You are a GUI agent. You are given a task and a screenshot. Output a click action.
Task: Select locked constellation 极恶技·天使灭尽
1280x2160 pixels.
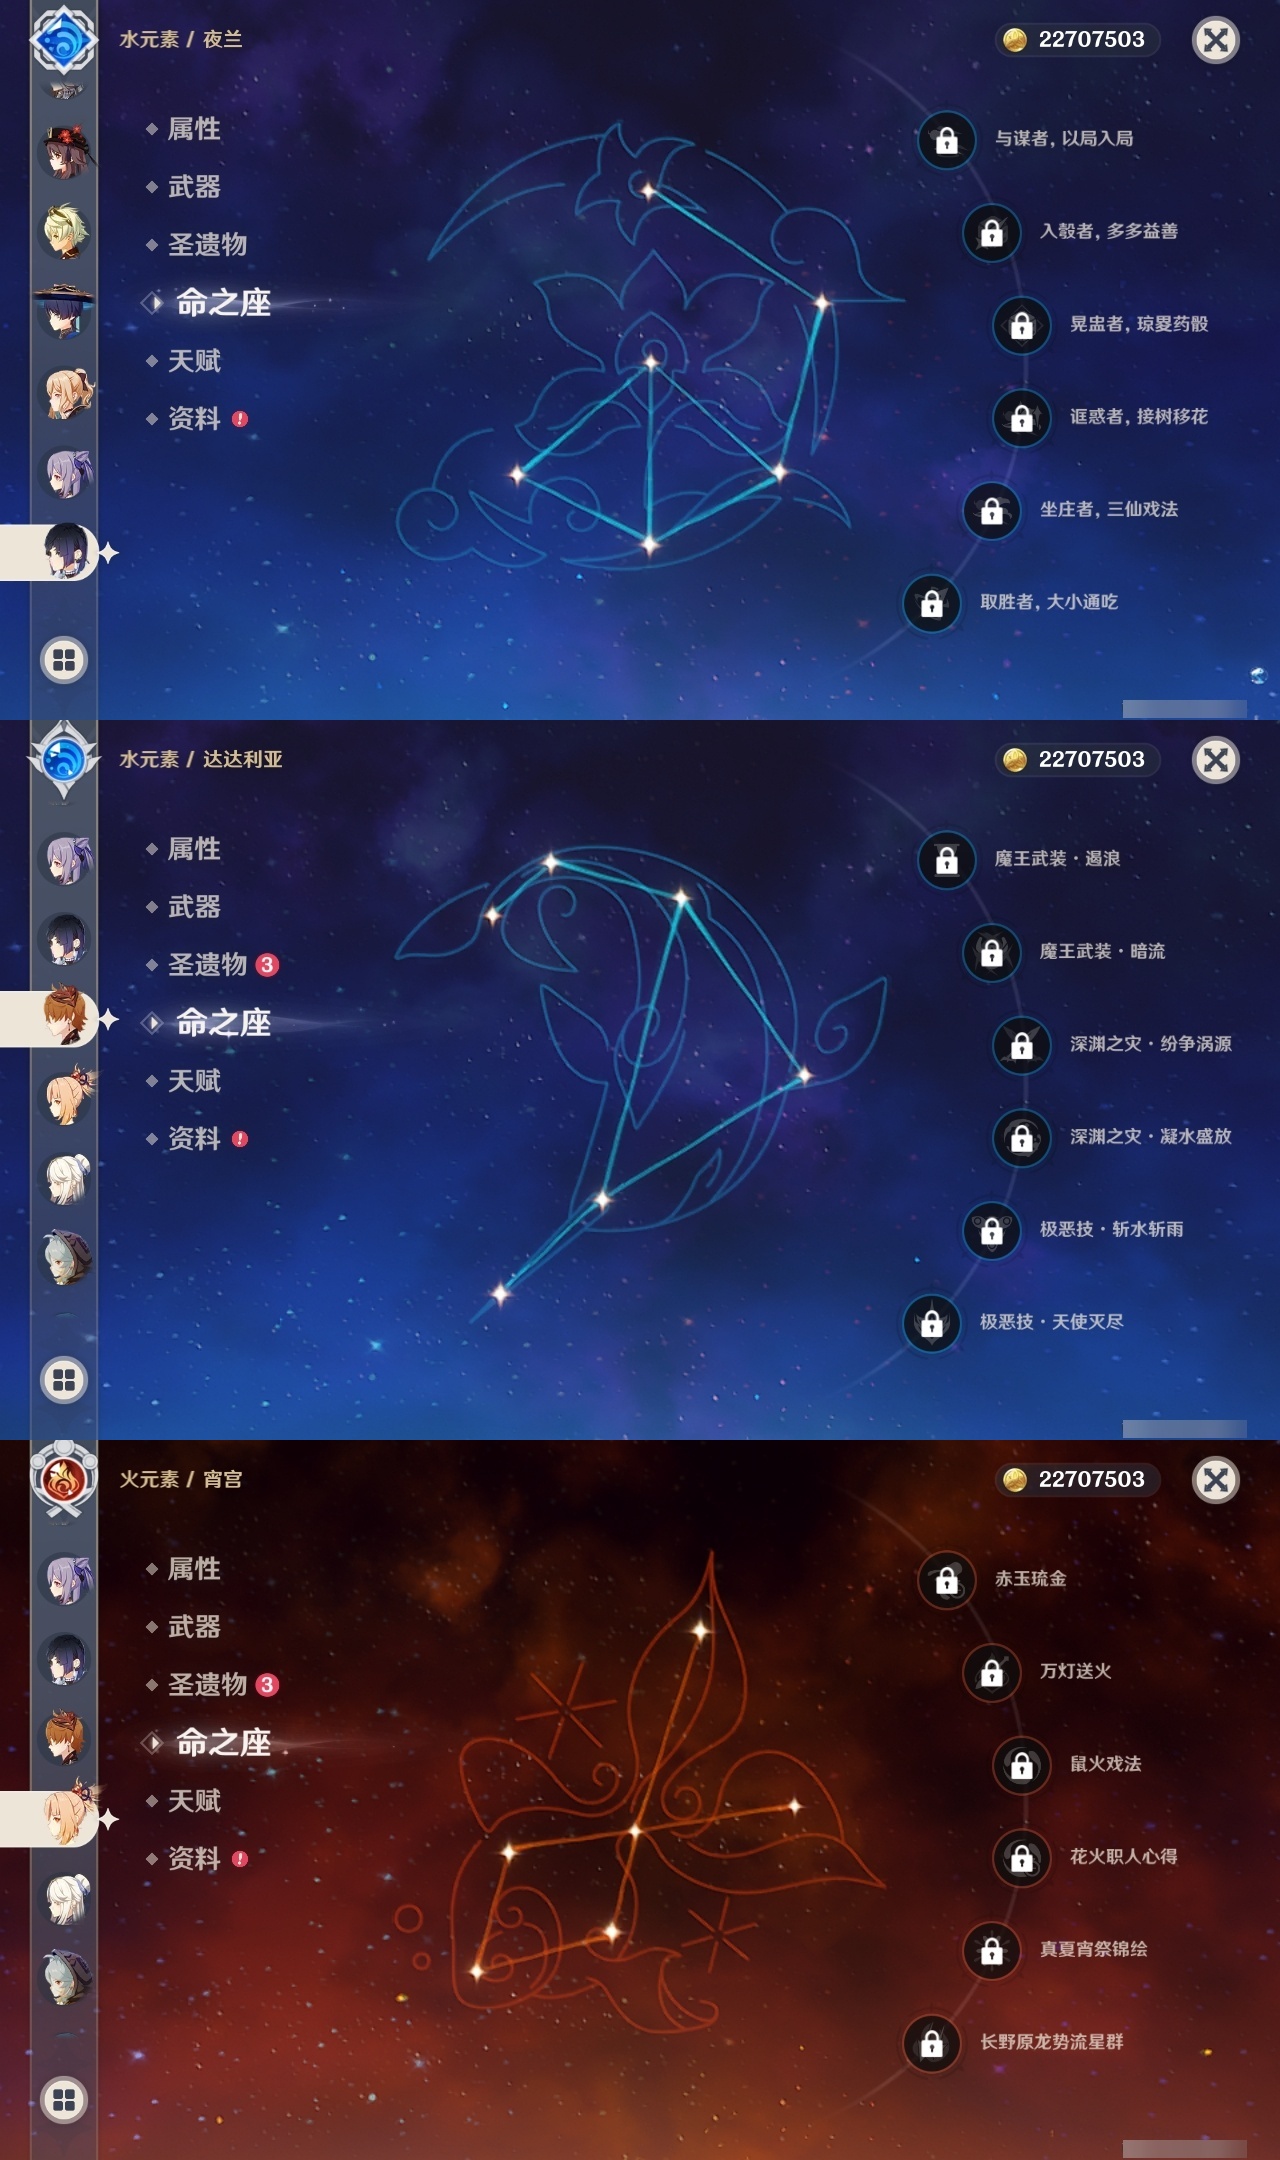pos(1013,1322)
